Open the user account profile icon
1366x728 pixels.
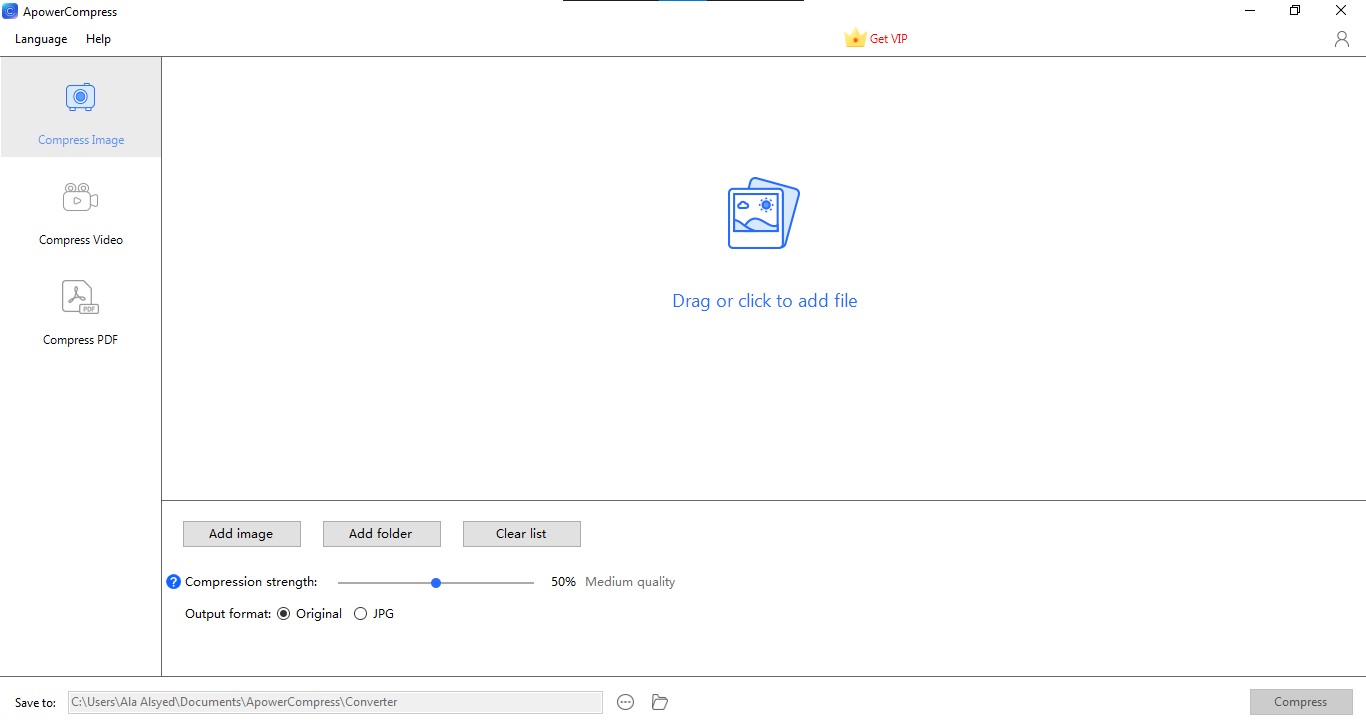coord(1342,39)
